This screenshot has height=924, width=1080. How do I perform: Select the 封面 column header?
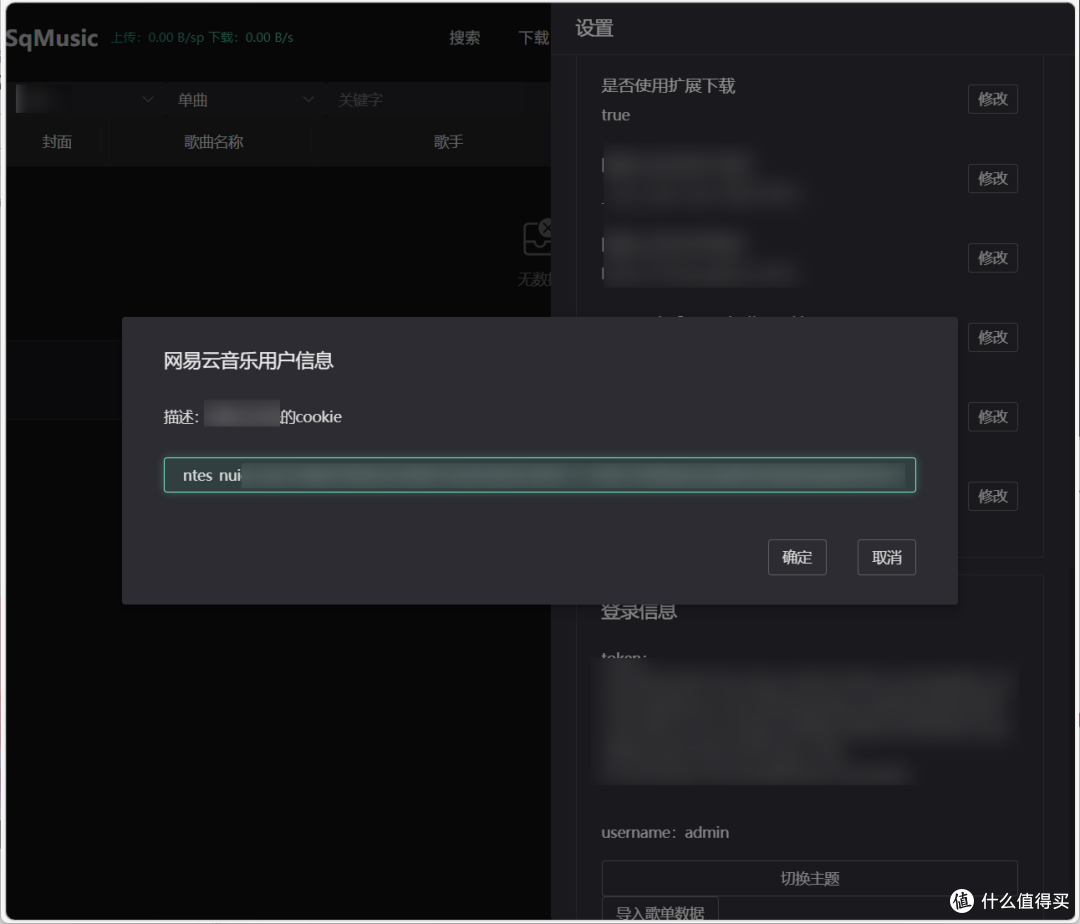coord(57,142)
